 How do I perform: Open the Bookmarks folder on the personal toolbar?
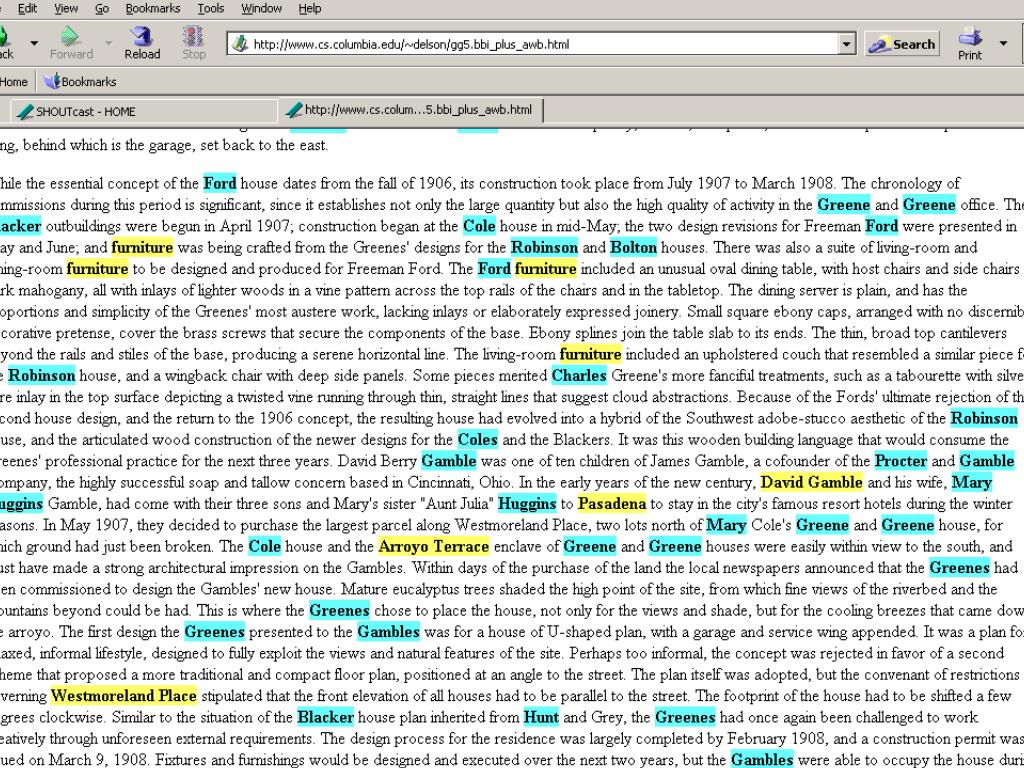(x=80, y=82)
